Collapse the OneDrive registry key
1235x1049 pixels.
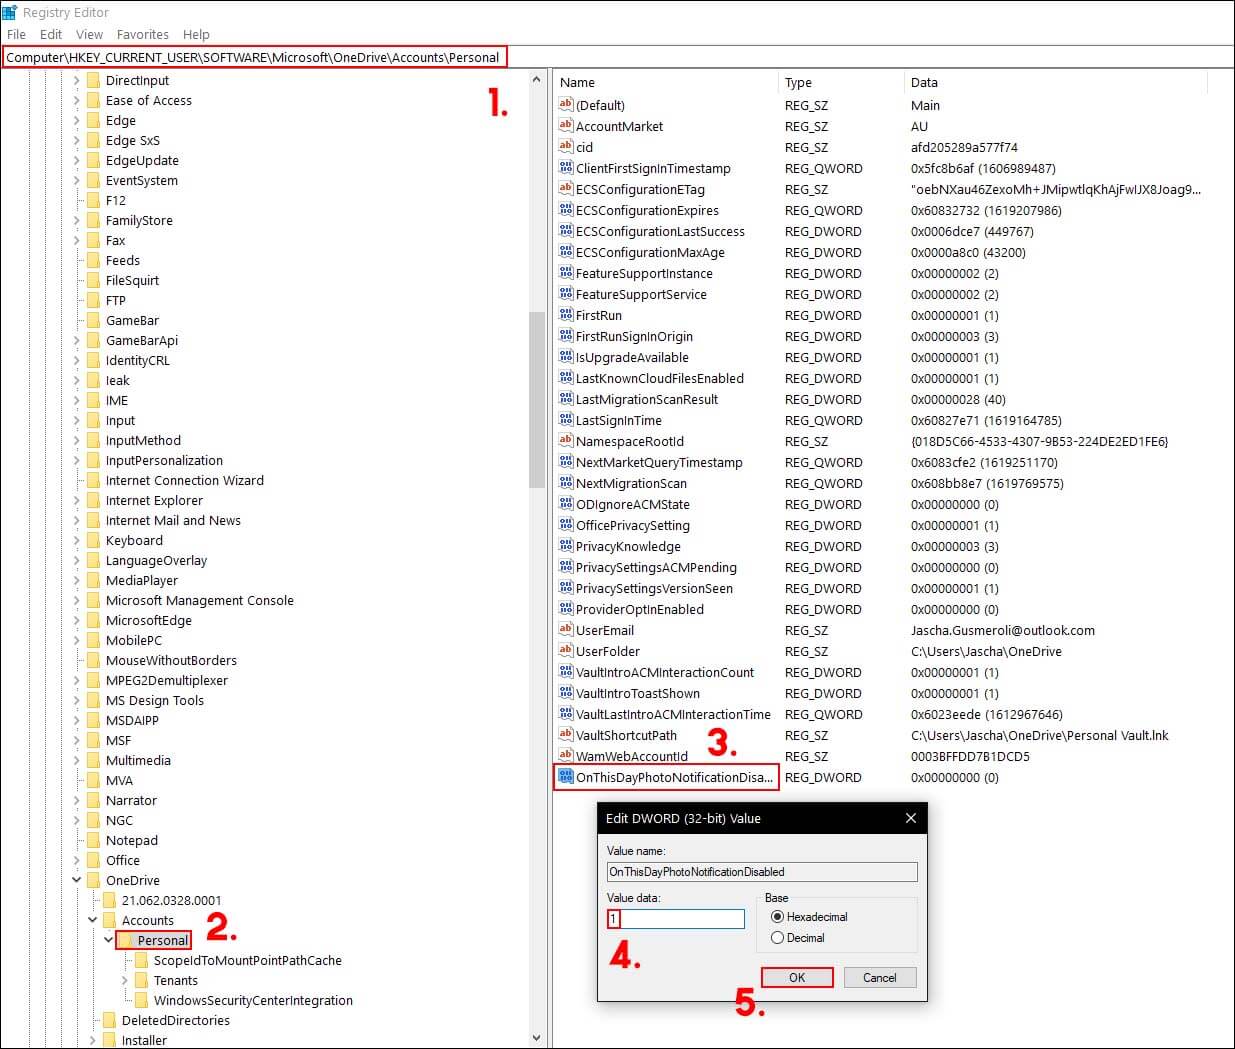(77, 880)
